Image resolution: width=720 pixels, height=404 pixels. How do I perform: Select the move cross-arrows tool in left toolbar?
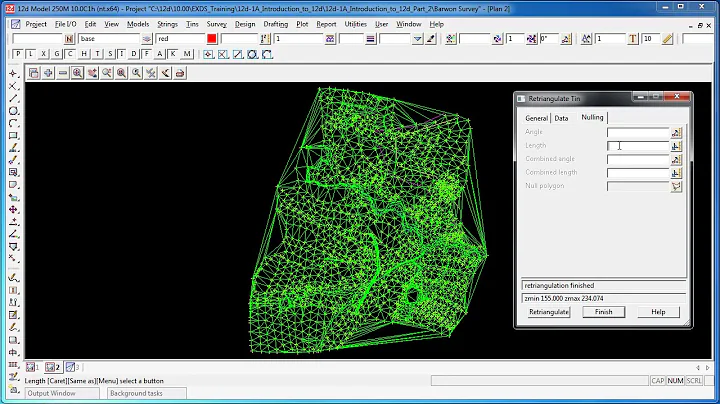13,210
